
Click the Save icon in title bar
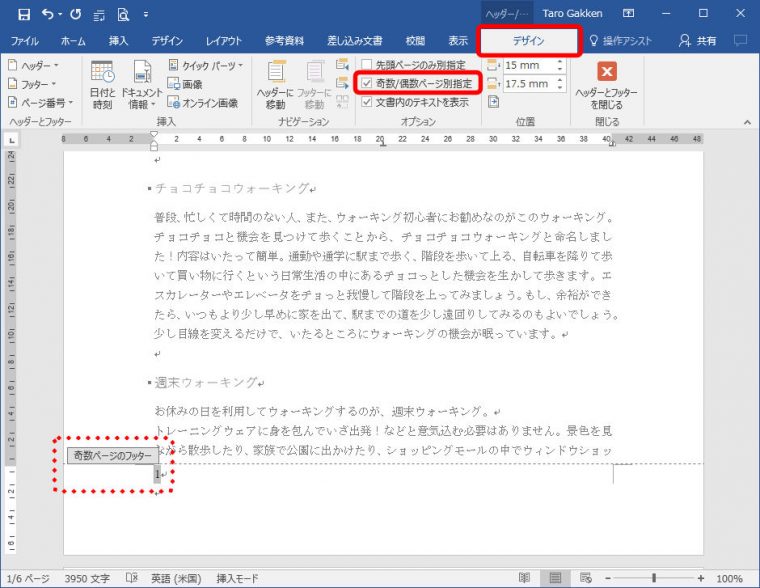pos(24,15)
